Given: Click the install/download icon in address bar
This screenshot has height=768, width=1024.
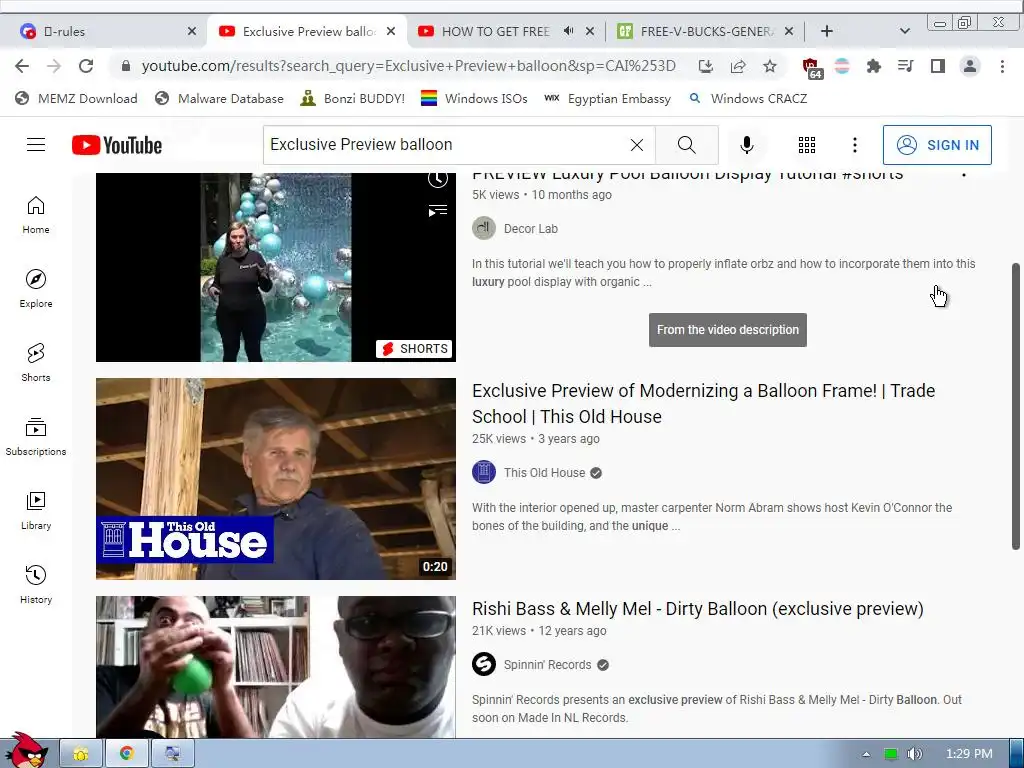Looking at the screenshot, I should tap(706, 66).
